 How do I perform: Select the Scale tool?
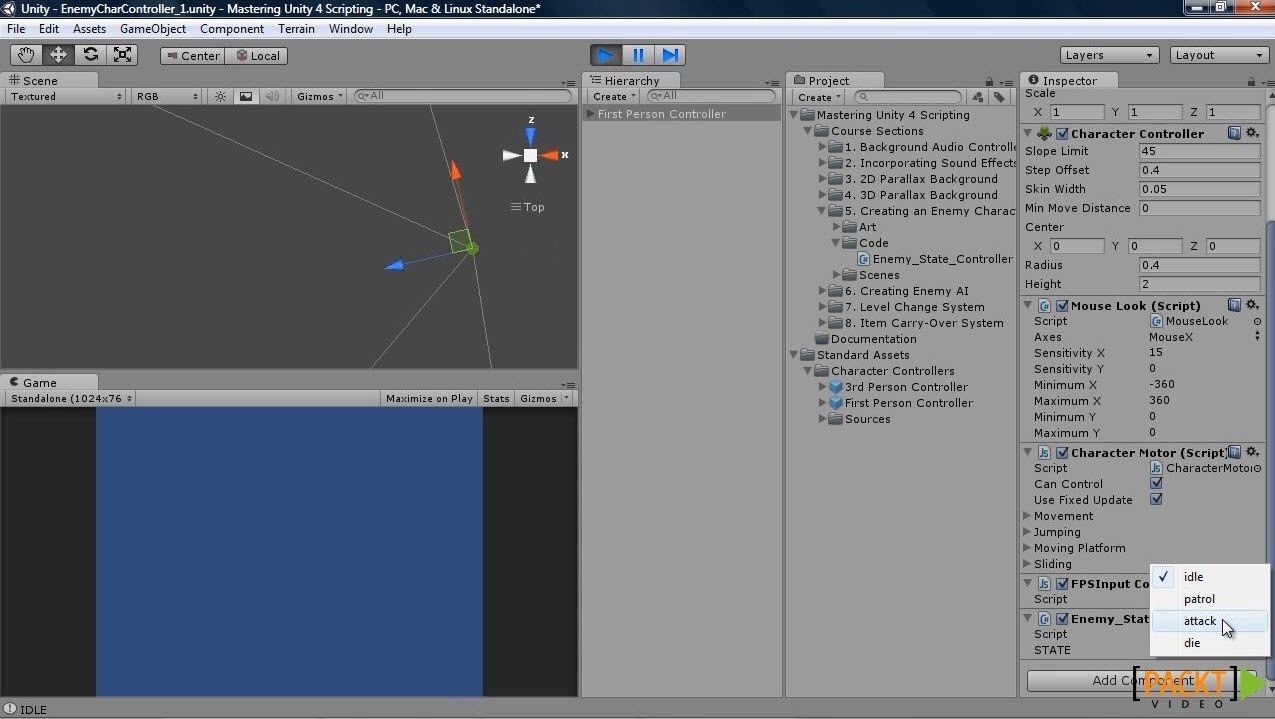point(122,55)
